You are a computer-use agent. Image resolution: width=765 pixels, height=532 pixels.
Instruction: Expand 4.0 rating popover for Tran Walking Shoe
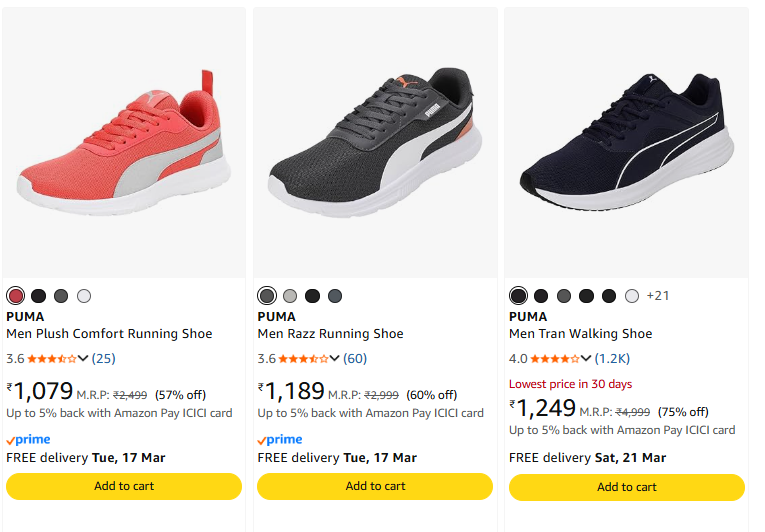[587, 358]
